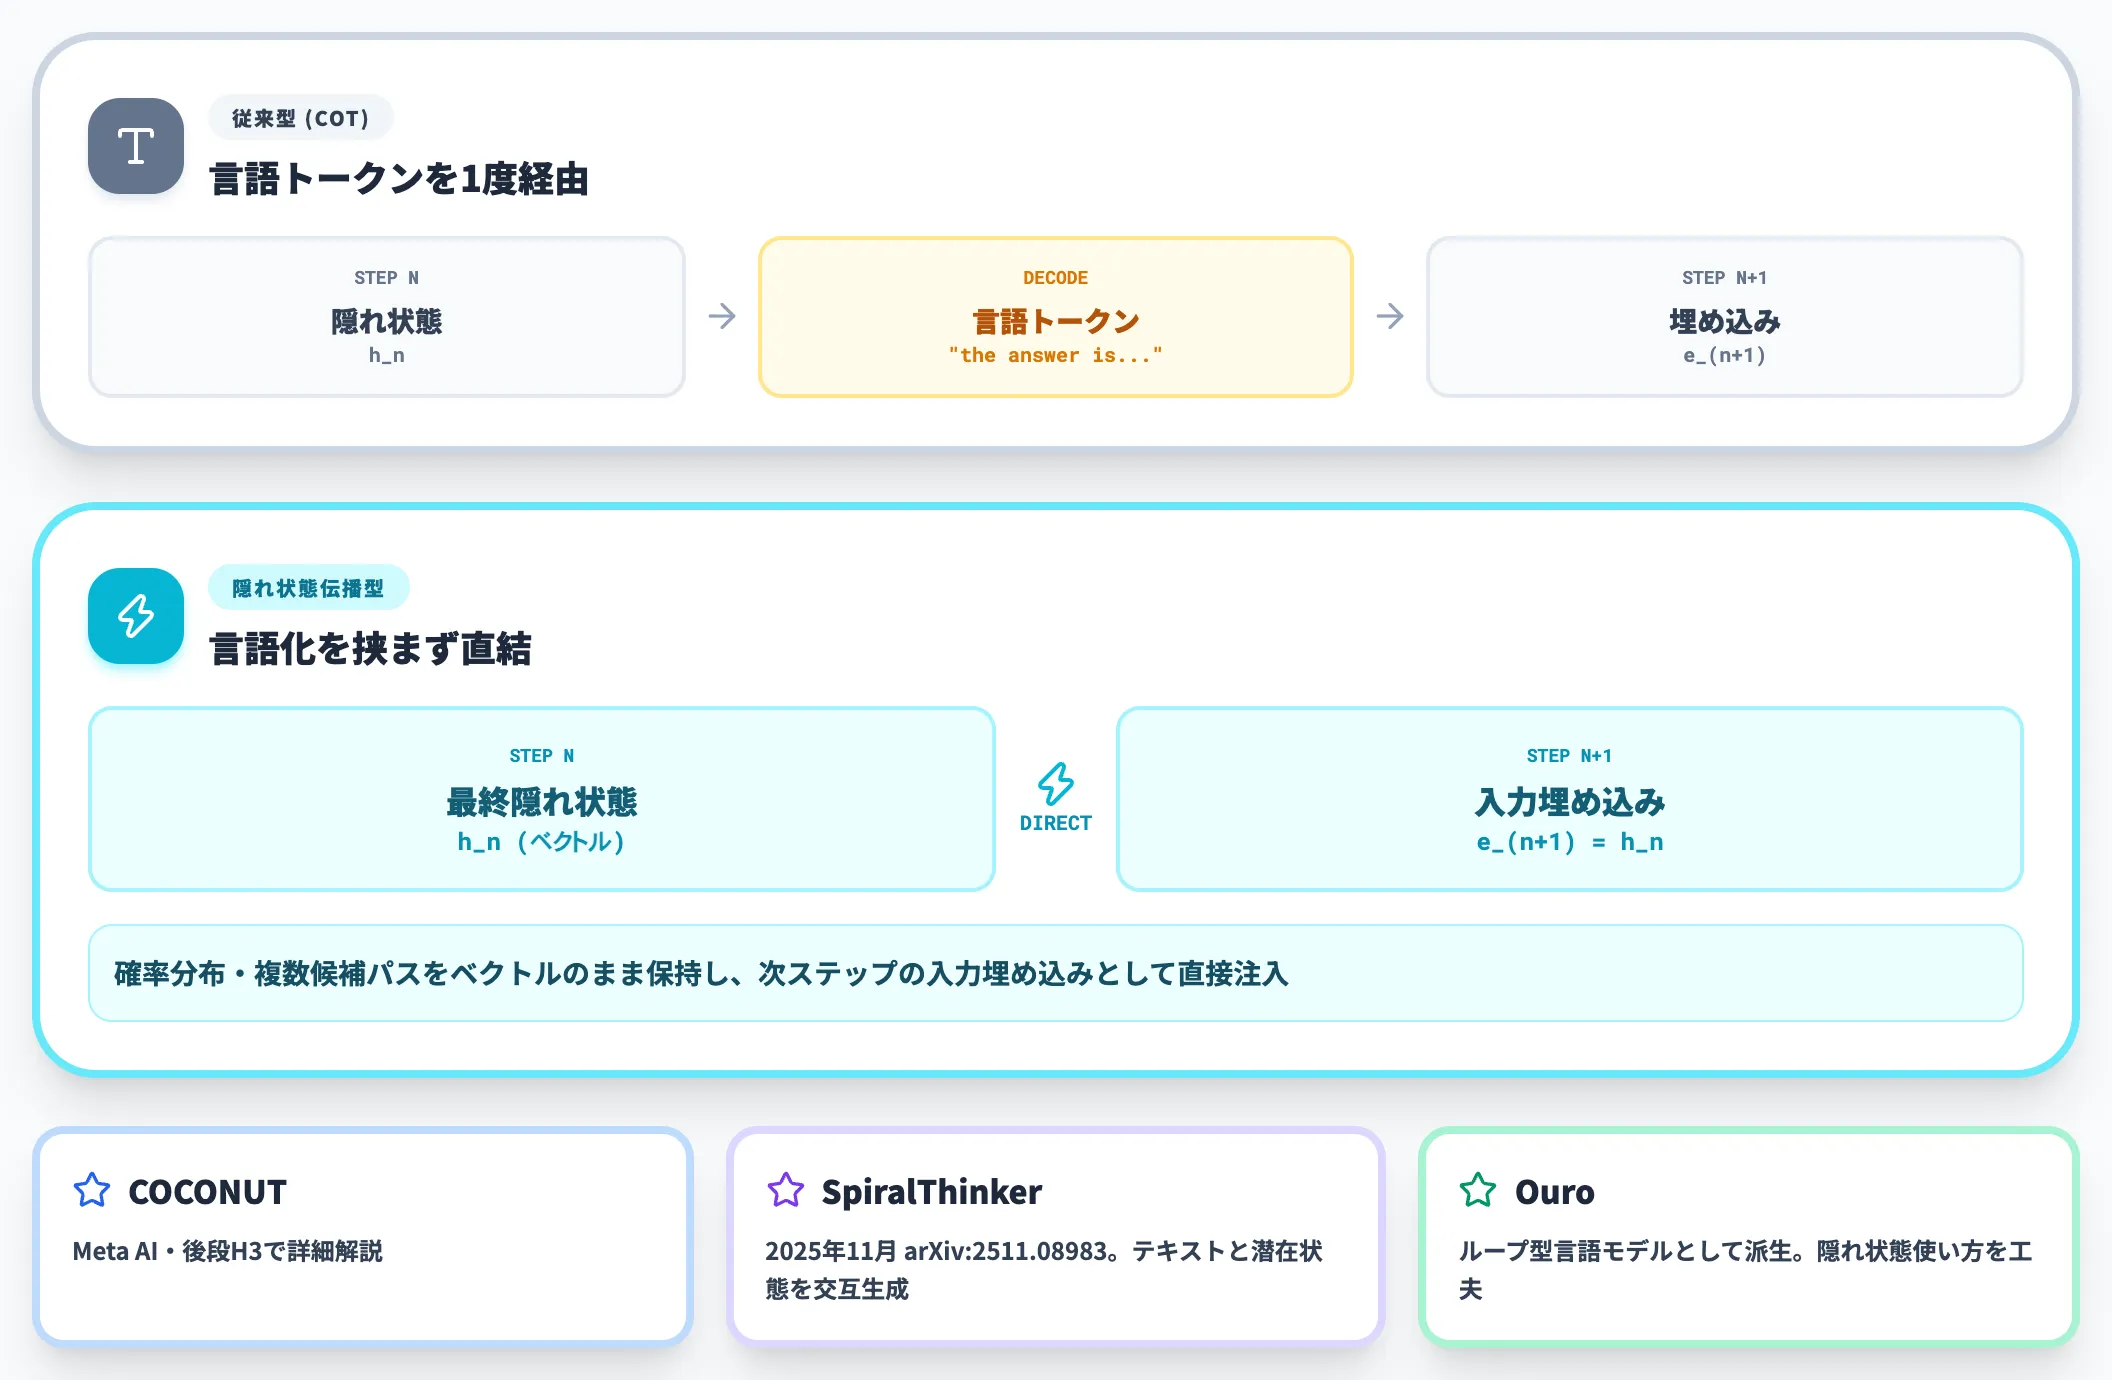Viewport: 2112px width, 1380px height.
Task: Click the purple star beside SpiralThinker
Action: coord(786,1190)
